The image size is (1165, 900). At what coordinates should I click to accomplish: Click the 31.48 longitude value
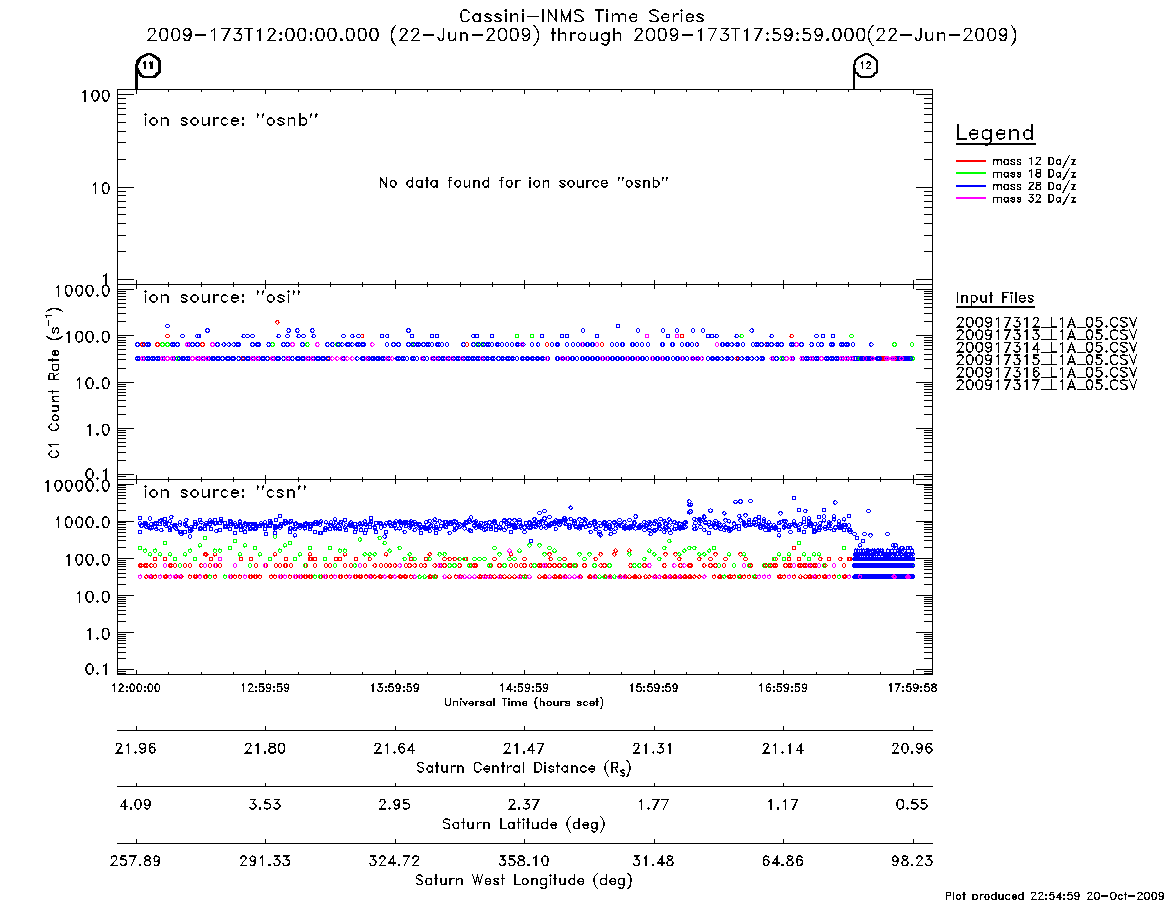pyautogui.click(x=653, y=861)
